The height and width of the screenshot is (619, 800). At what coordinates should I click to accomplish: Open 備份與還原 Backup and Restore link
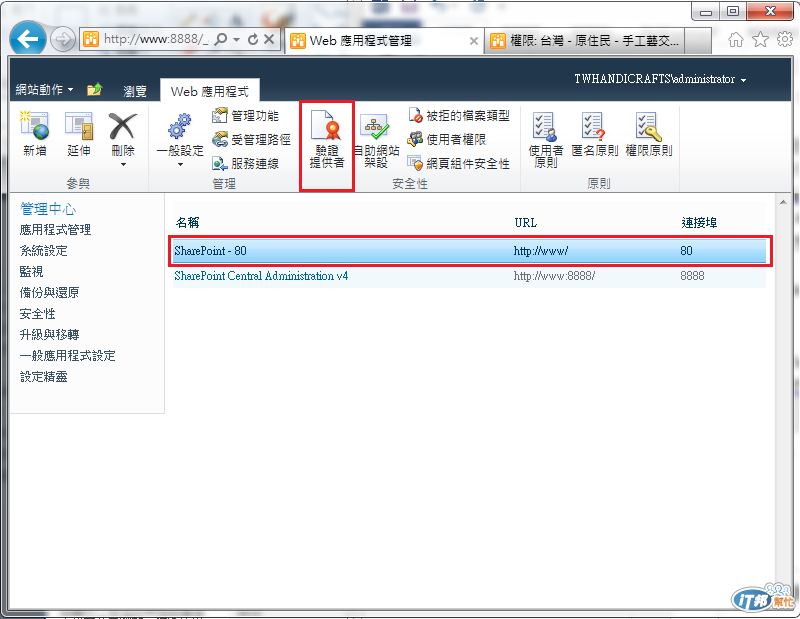[x=49, y=292]
